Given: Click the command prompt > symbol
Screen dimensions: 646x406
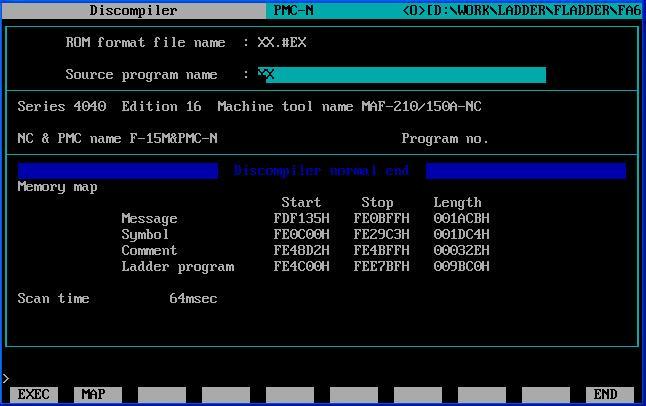Looking at the screenshot, I should [6, 378].
